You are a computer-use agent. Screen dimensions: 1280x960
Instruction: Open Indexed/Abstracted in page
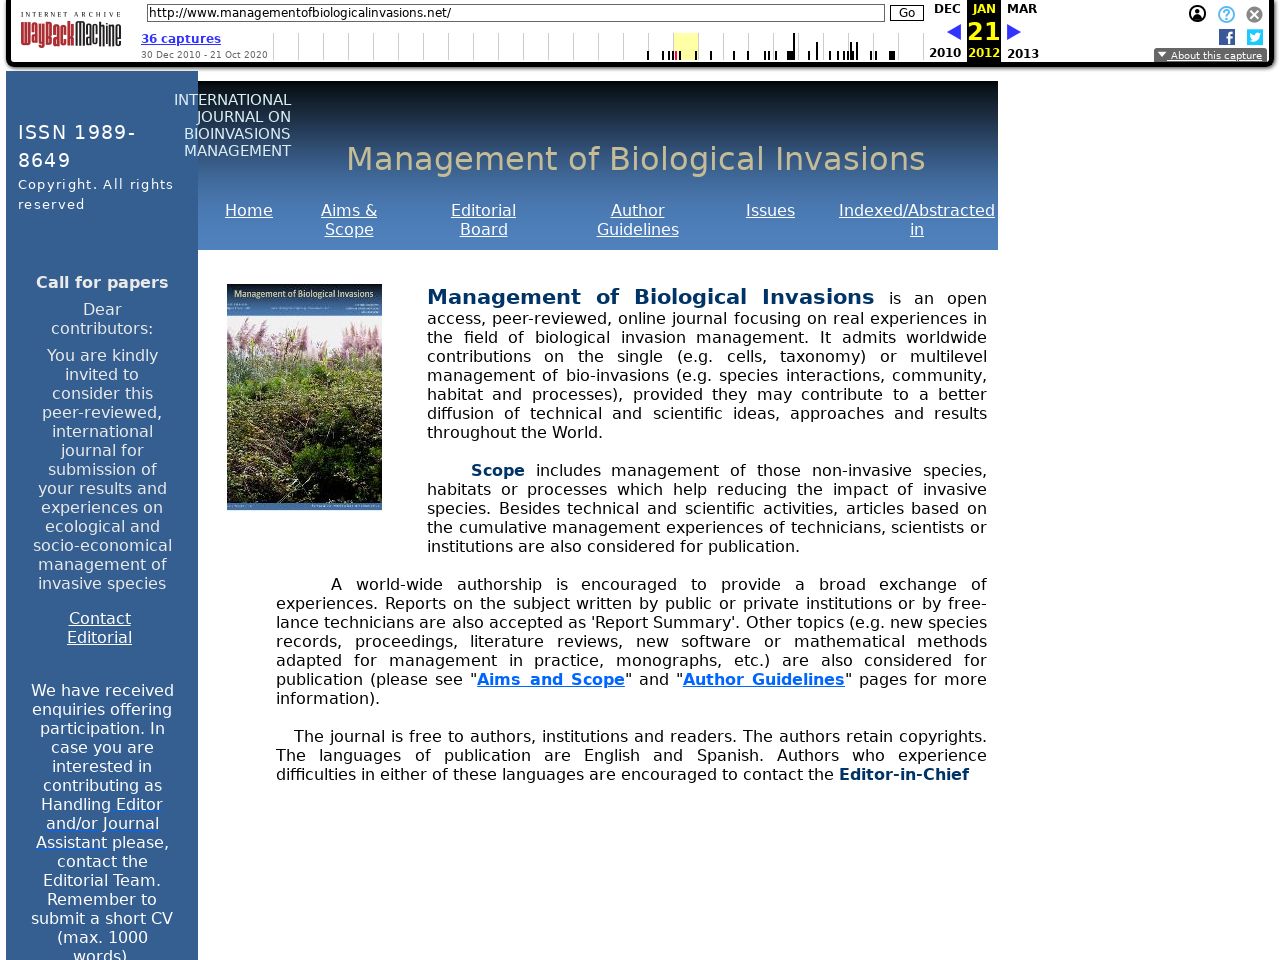pyautogui.click(x=916, y=220)
